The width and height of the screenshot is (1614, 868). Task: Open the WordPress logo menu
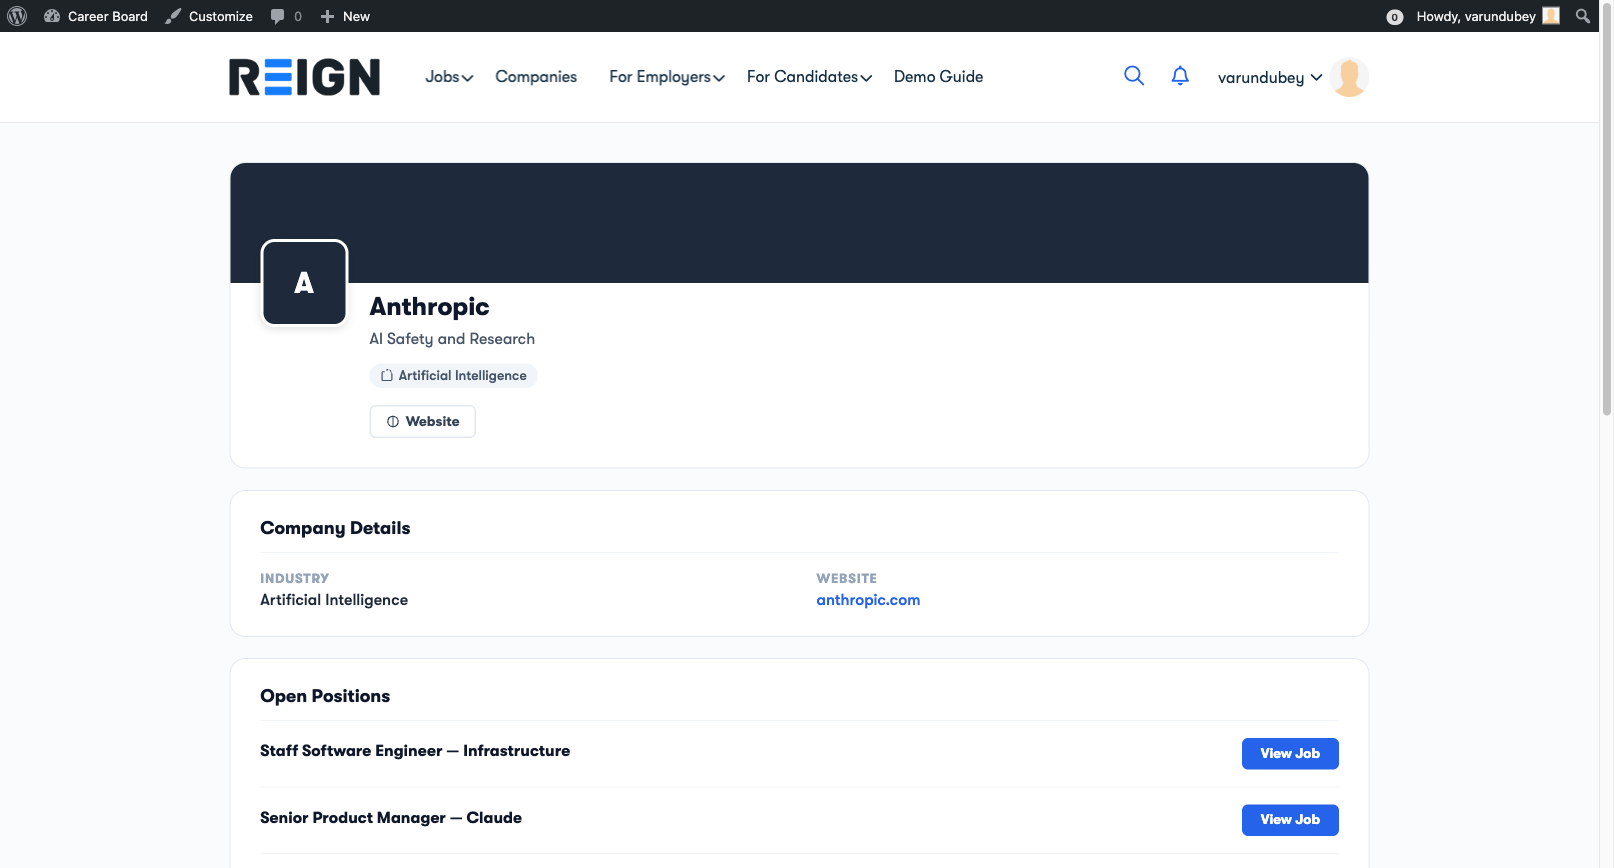17,16
